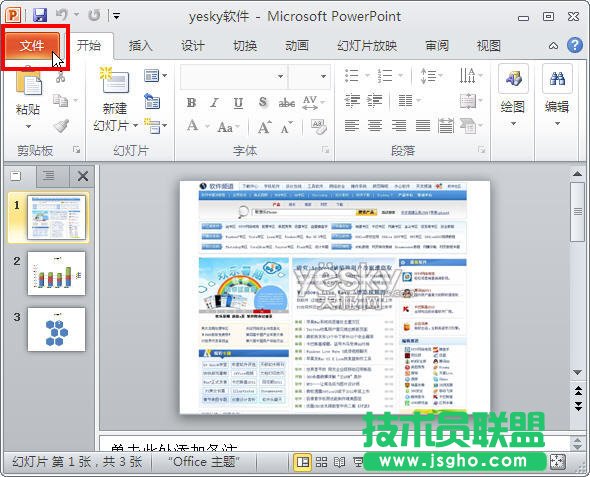Toggle text Shadow formatting
The height and width of the screenshot is (477, 590).
(x=263, y=102)
